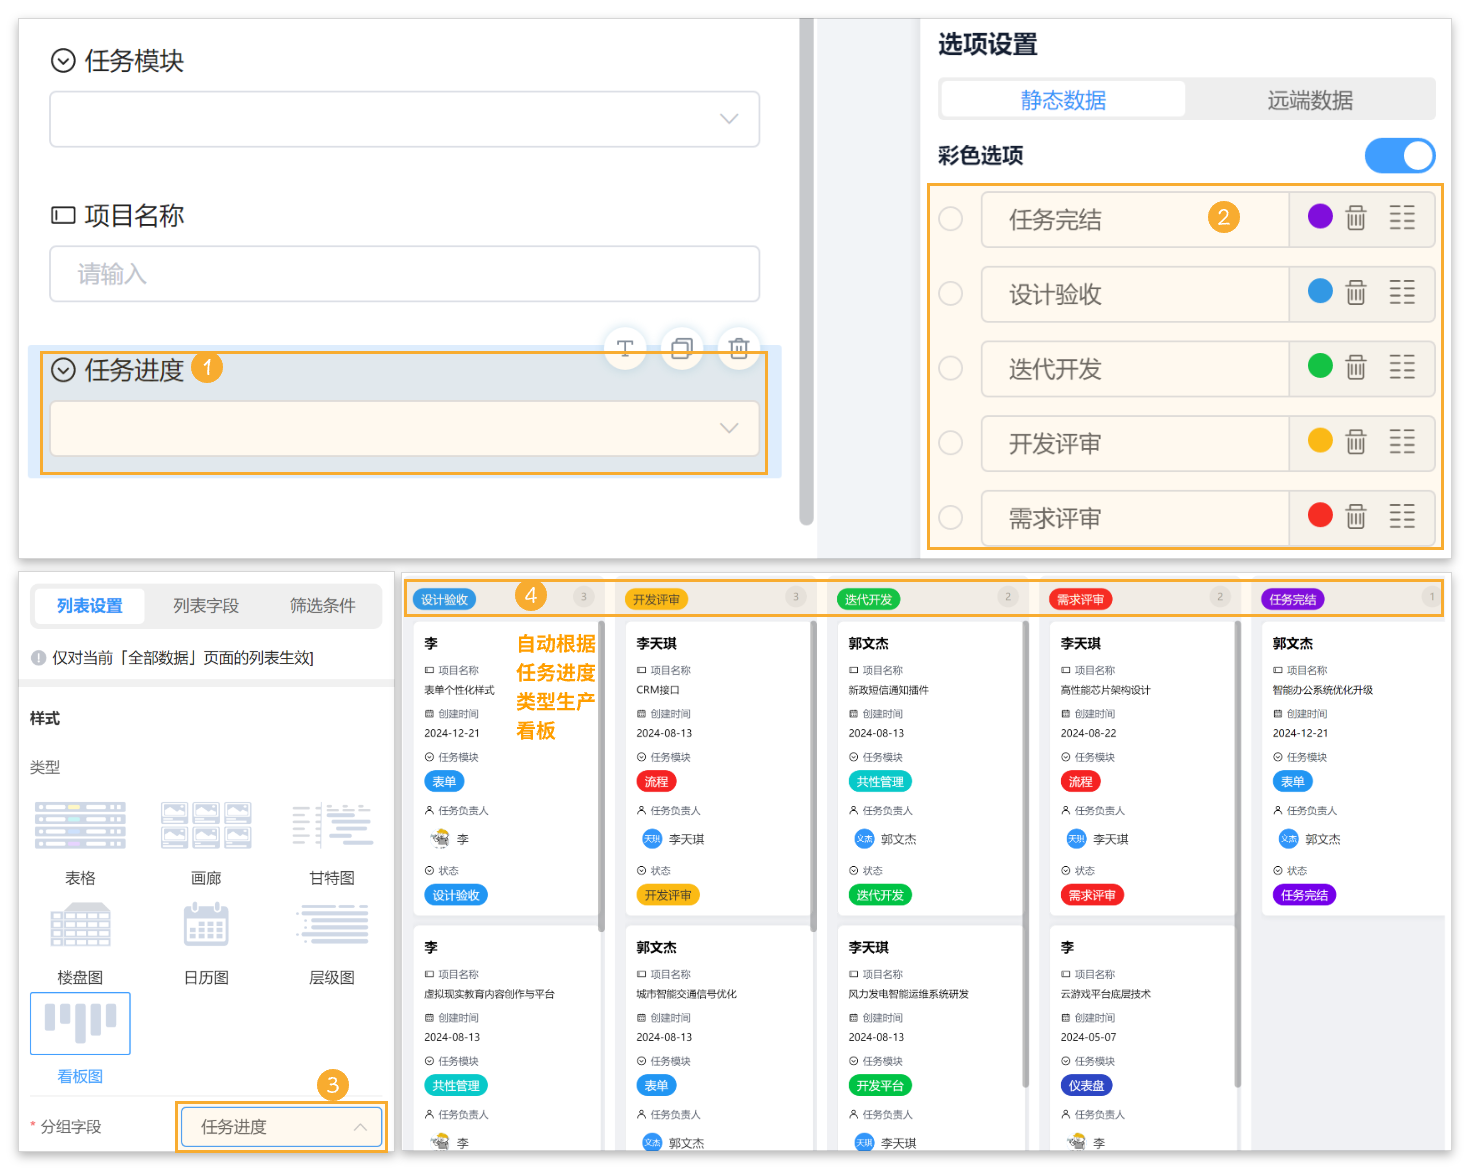Click the 设计验收 column header tag
The image size is (1468, 1171).
(x=444, y=598)
